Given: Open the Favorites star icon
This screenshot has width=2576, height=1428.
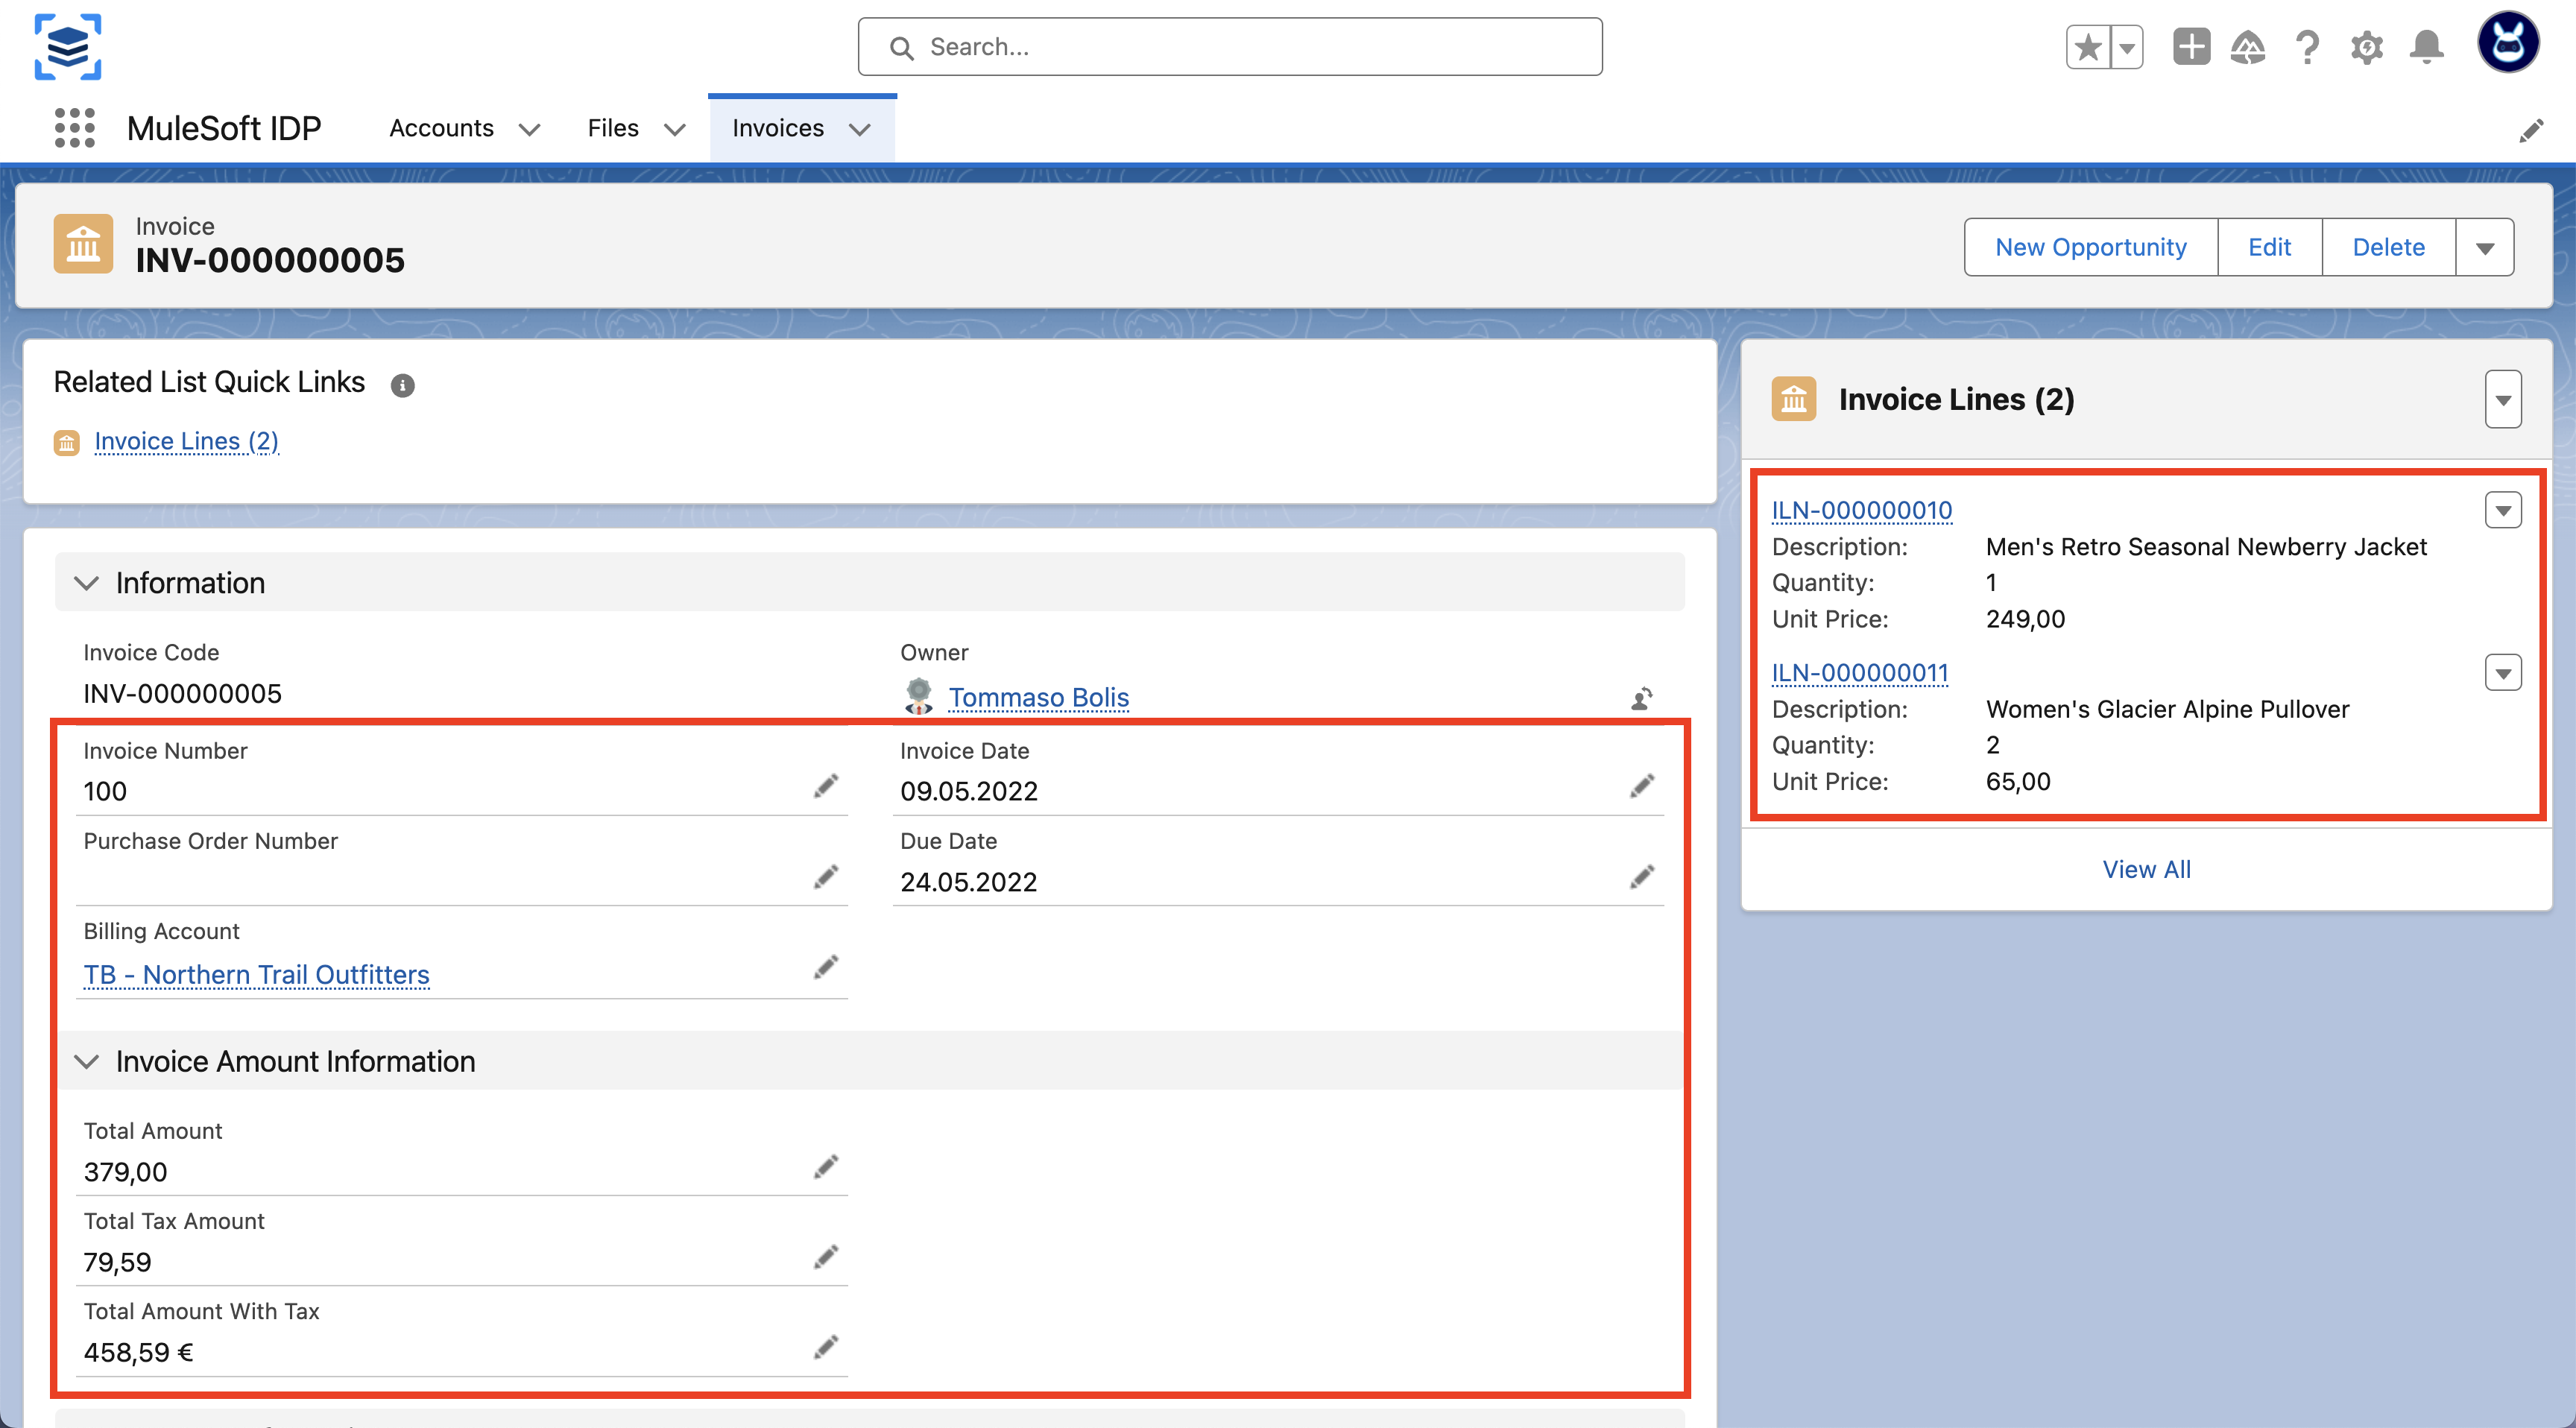Looking at the screenshot, I should pos(2088,47).
